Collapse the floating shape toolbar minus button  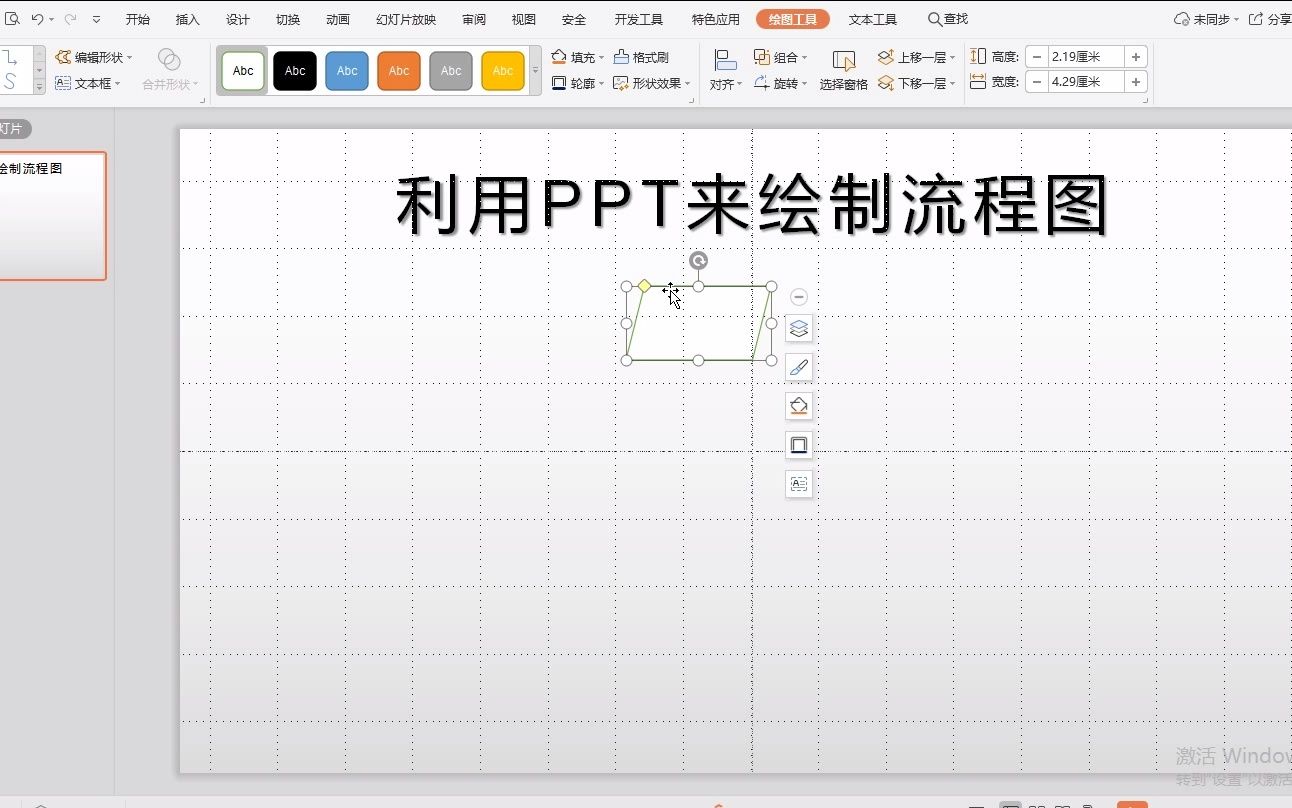click(798, 297)
